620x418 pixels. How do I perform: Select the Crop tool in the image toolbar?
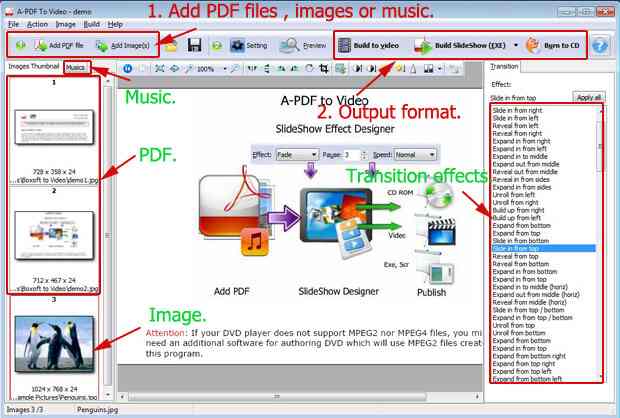(324, 69)
